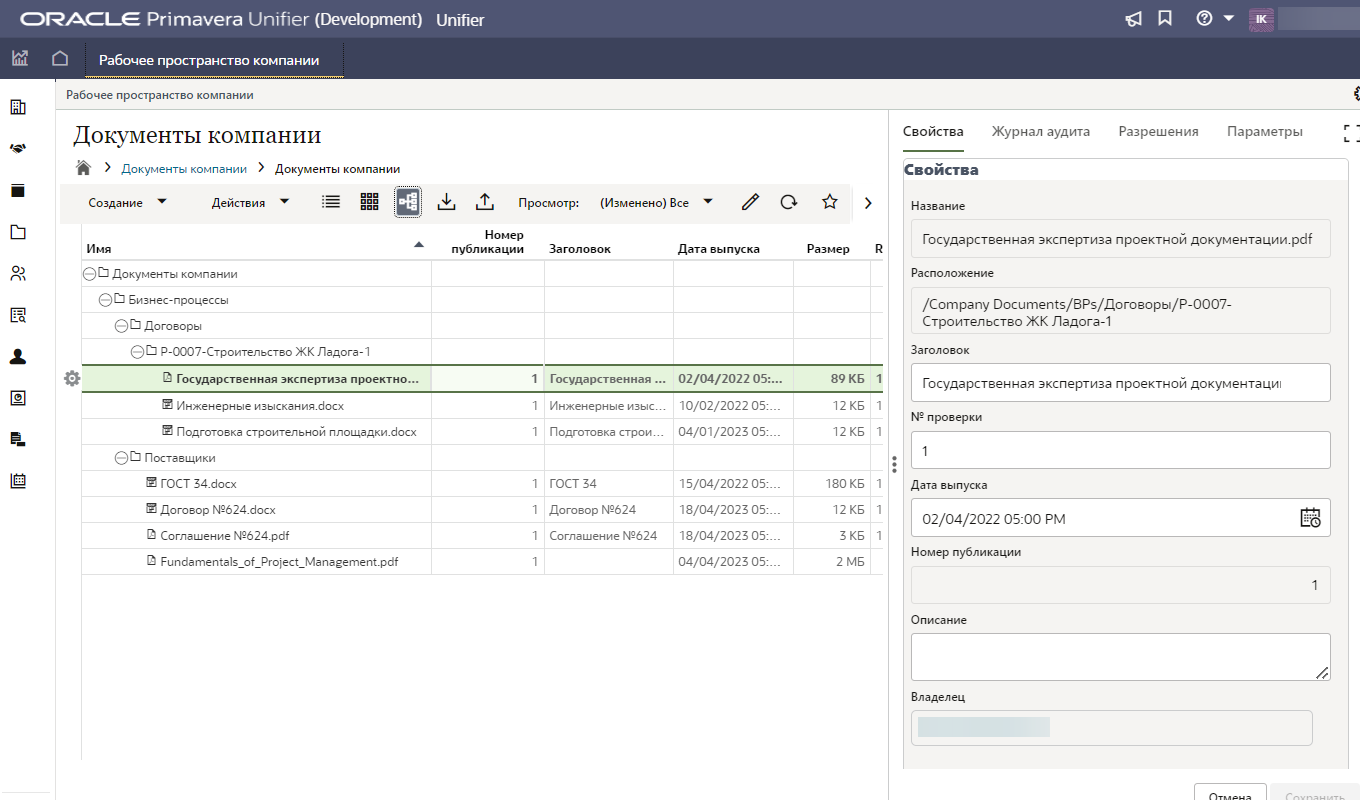
Task: Switch to list view layout
Action: click(x=331, y=202)
